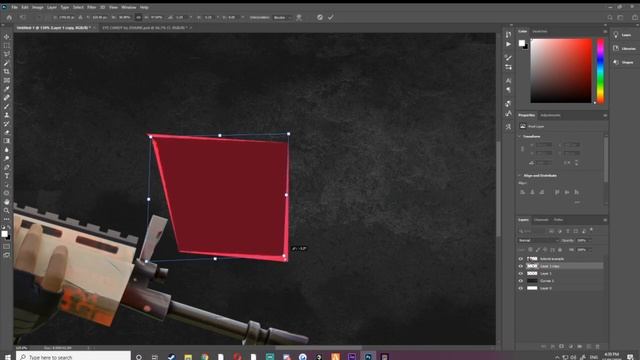Switch to the Adjustments tab
The width and height of the screenshot is (640, 360).
(x=550, y=116)
